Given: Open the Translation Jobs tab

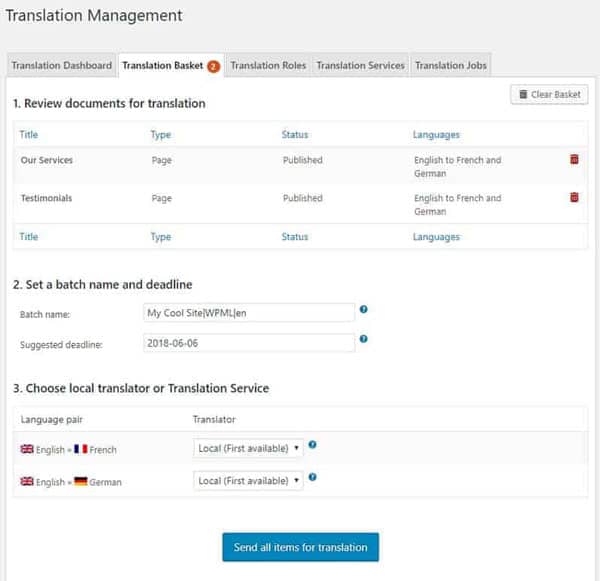Looking at the screenshot, I should click(x=450, y=66).
